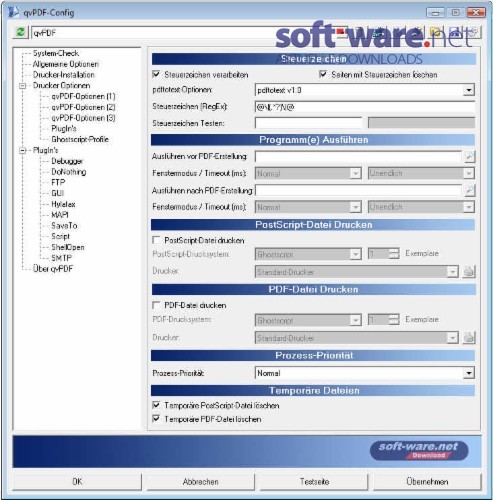Viewport: 493px width, 500px height.
Task: Open Drucker dropdown in PostScript-Datei Drucken section
Action: tap(452, 272)
